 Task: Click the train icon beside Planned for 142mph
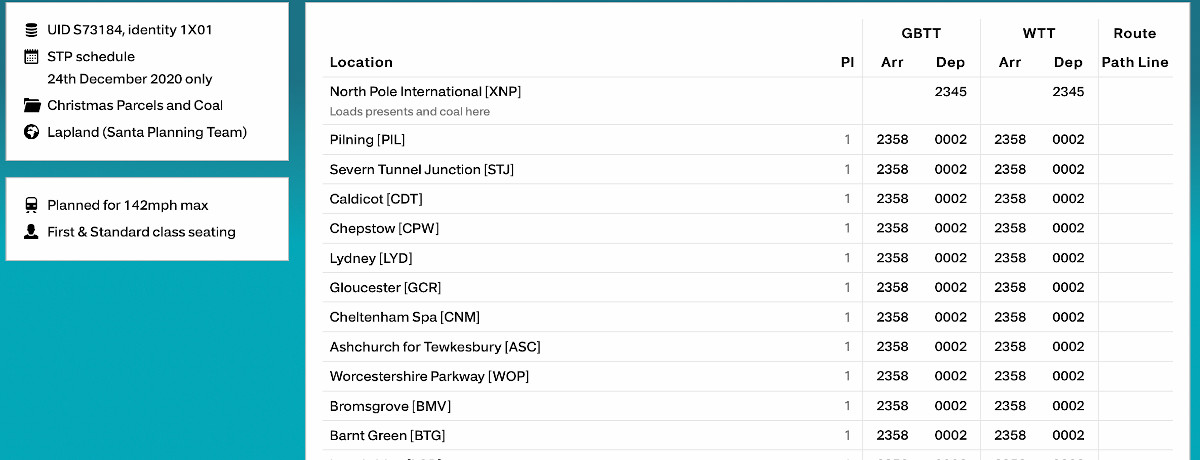31,205
